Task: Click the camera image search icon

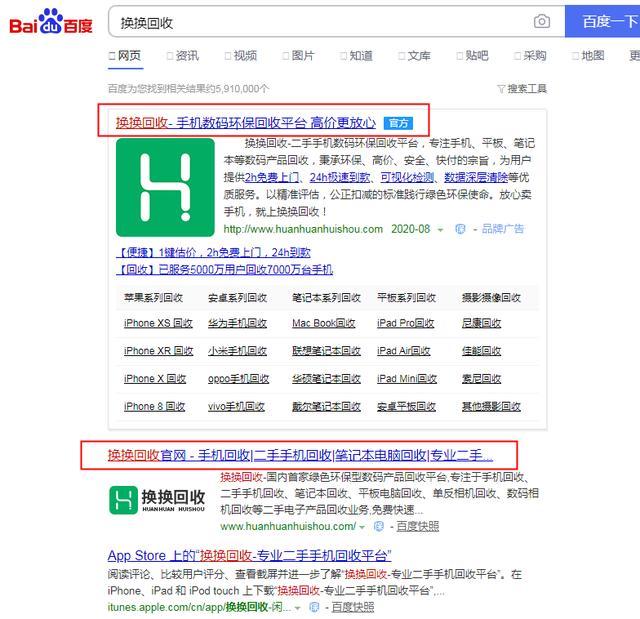Action: pos(542,21)
